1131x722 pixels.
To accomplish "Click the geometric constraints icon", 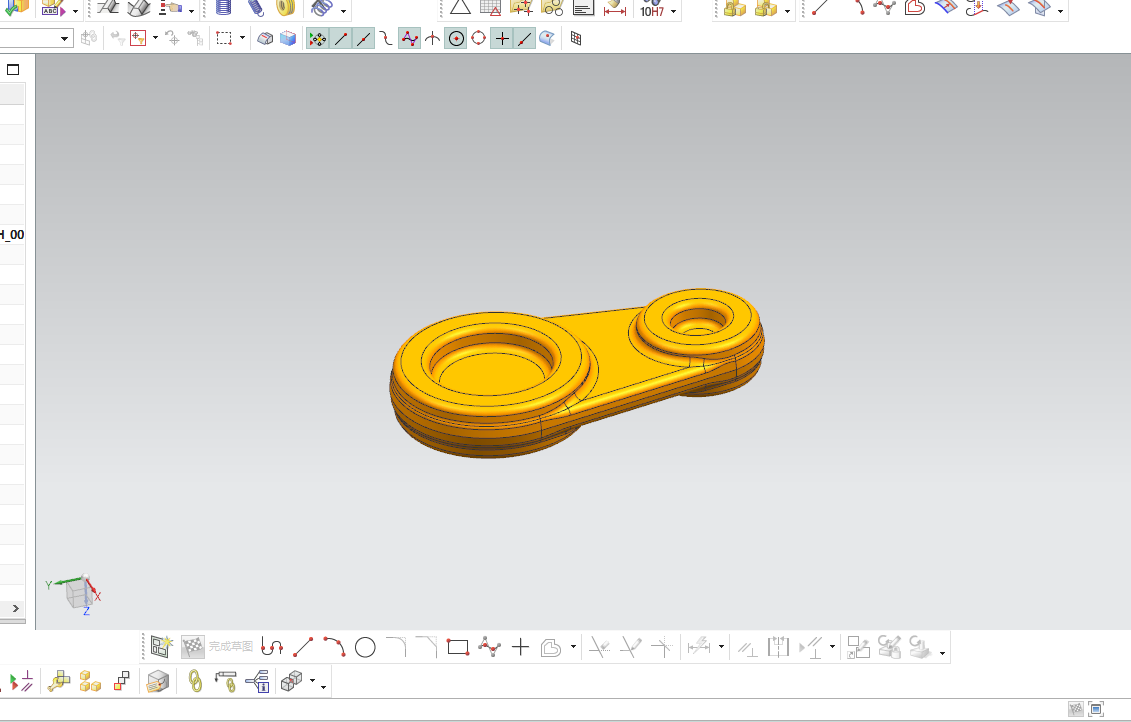I will pos(747,647).
